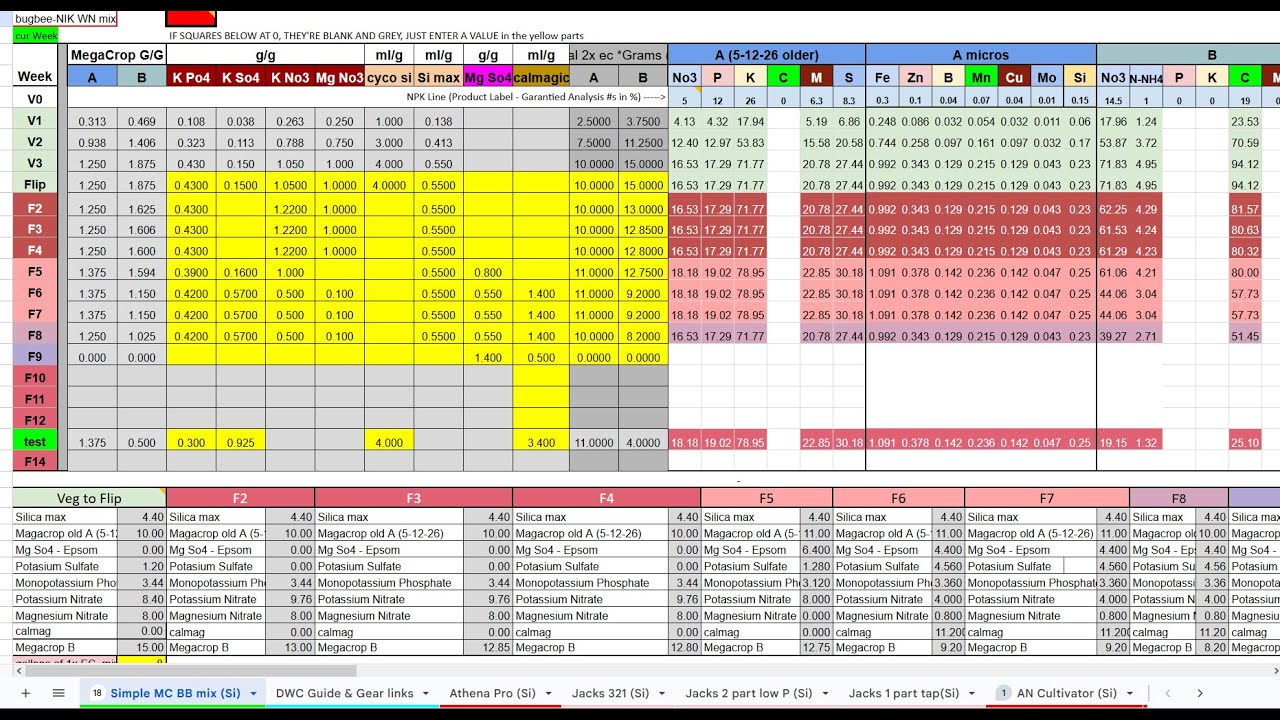
Task: Select the 'V0' week label
Action: coord(35,98)
